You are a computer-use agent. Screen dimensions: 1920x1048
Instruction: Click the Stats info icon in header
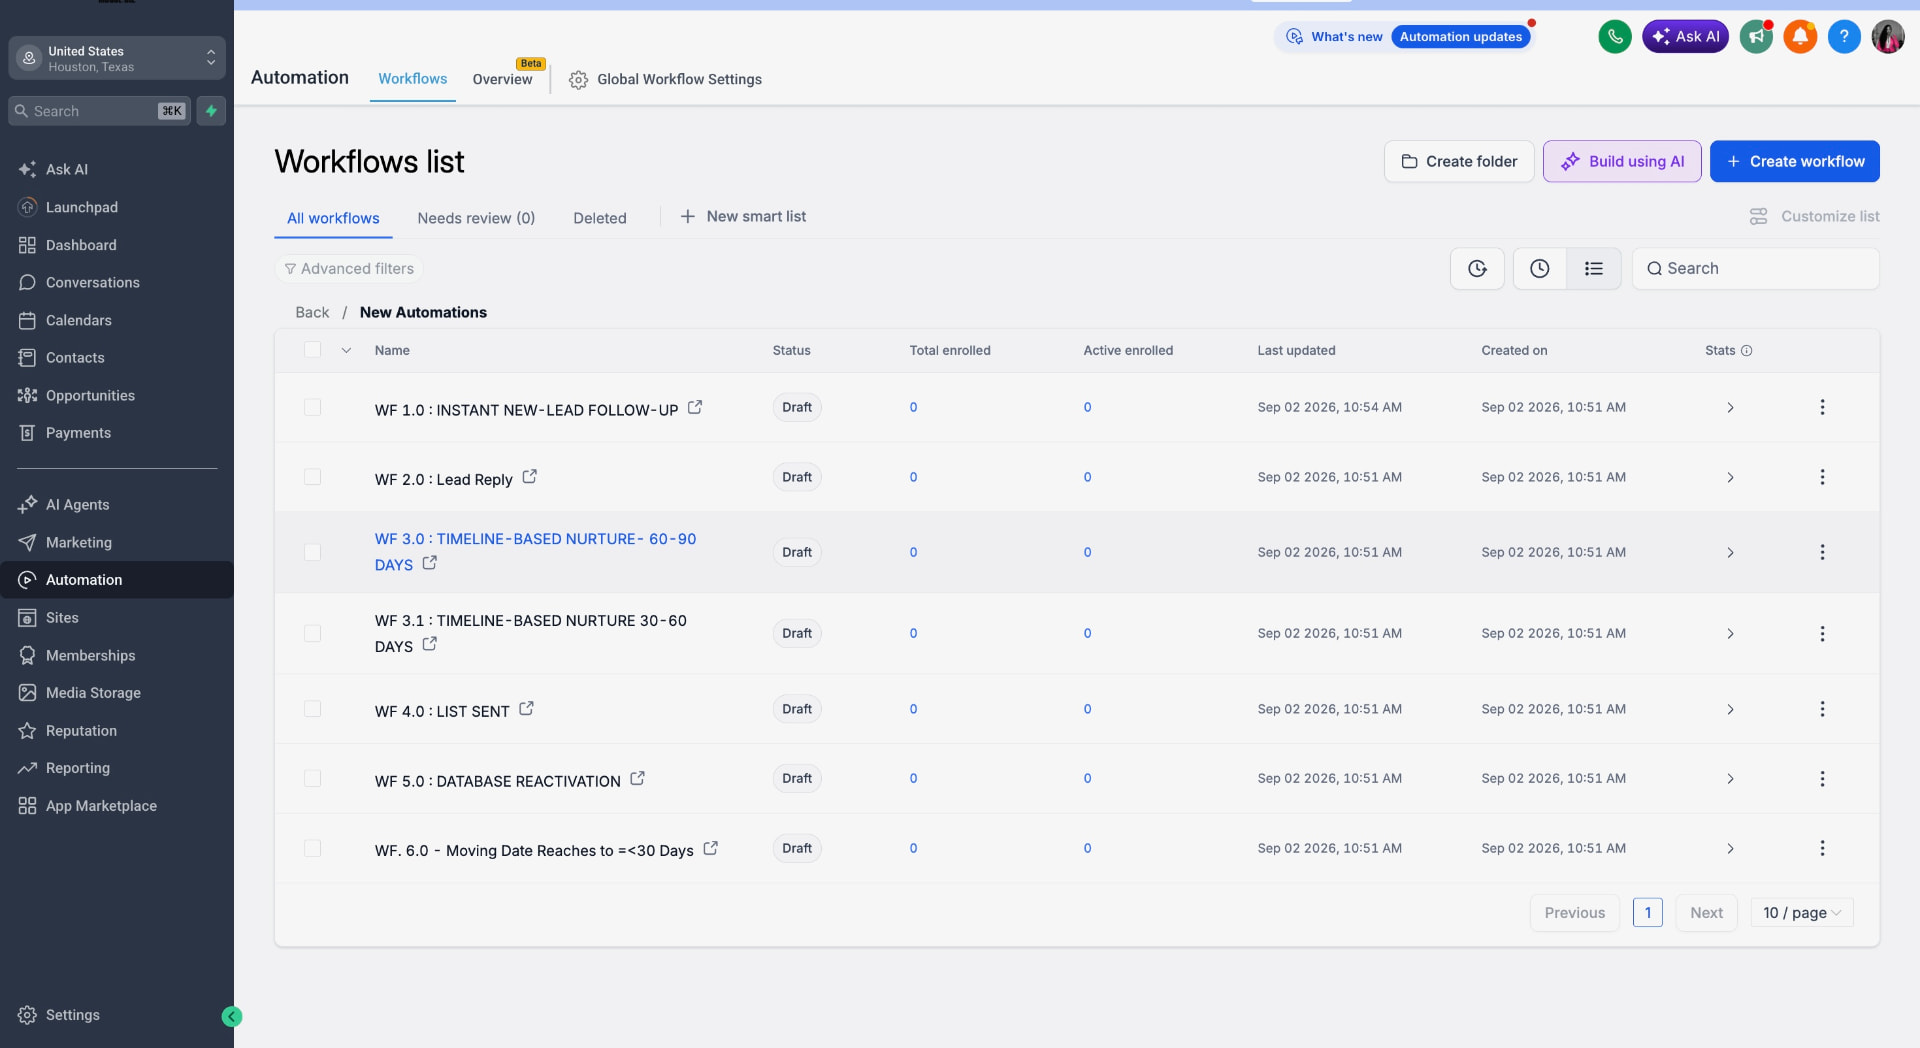[x=1747, y=351]
